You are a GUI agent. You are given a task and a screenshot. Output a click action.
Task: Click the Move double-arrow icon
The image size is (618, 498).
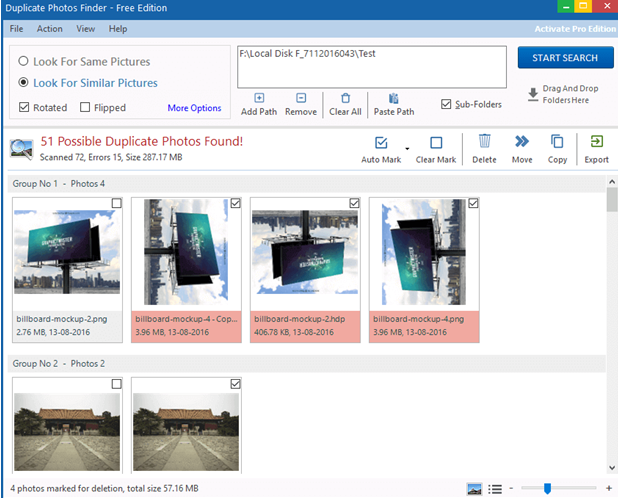tap(522, 141)
